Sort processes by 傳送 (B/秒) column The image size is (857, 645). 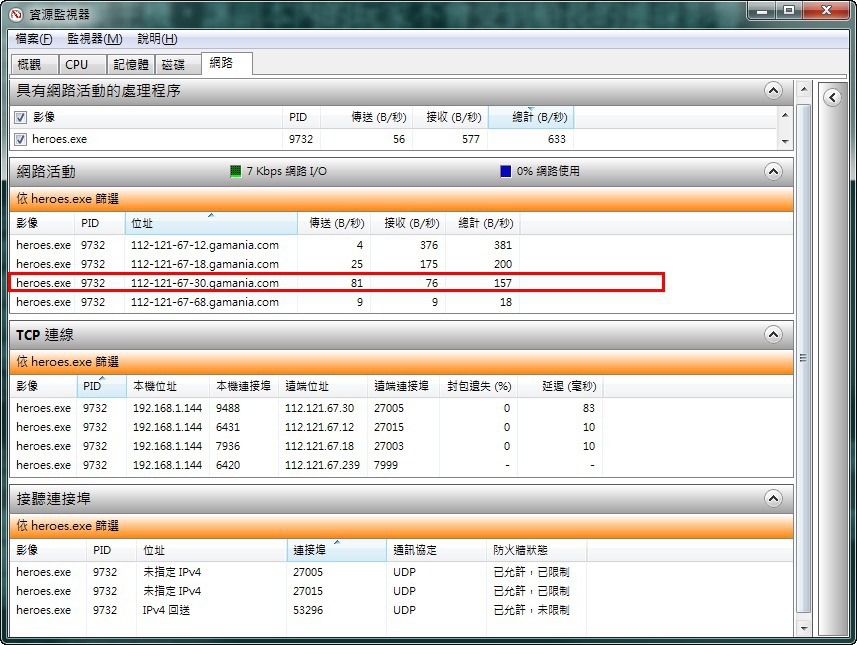[366, 117]
